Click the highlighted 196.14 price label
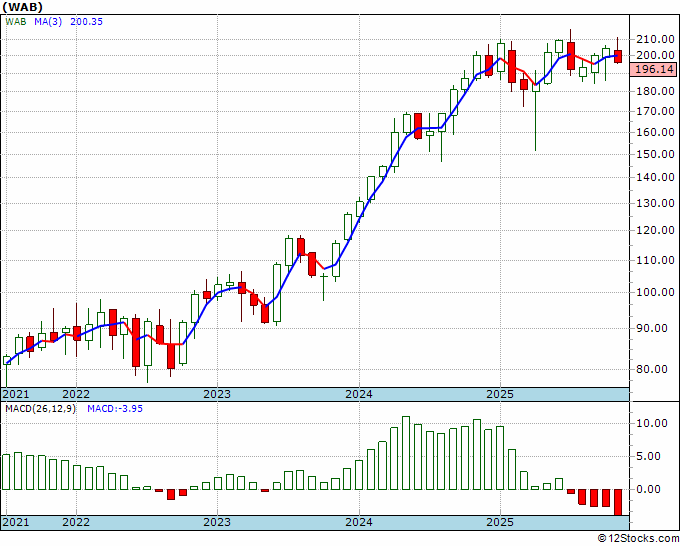Screen dimensions: 680x546 [x=654, y=69]
